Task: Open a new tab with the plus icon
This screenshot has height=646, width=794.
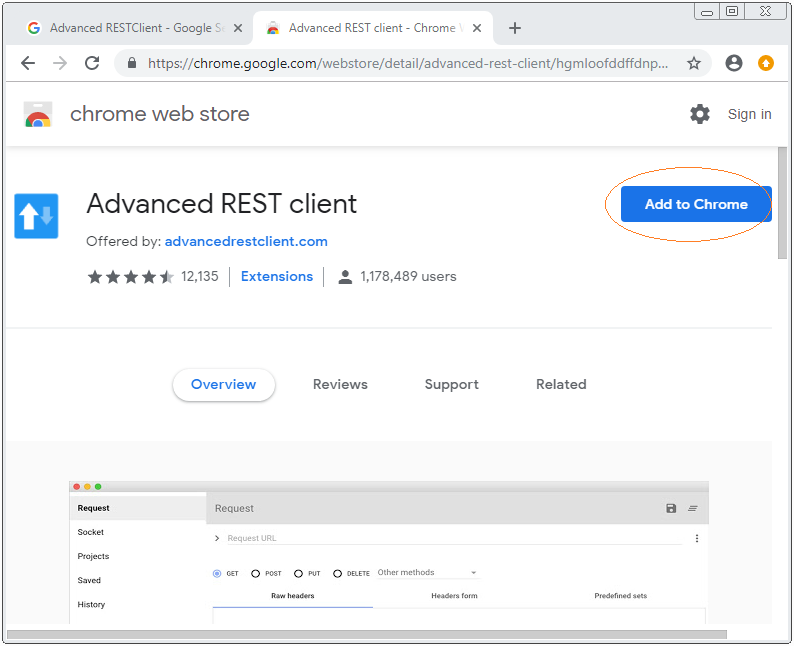Action: pos(514,28)
